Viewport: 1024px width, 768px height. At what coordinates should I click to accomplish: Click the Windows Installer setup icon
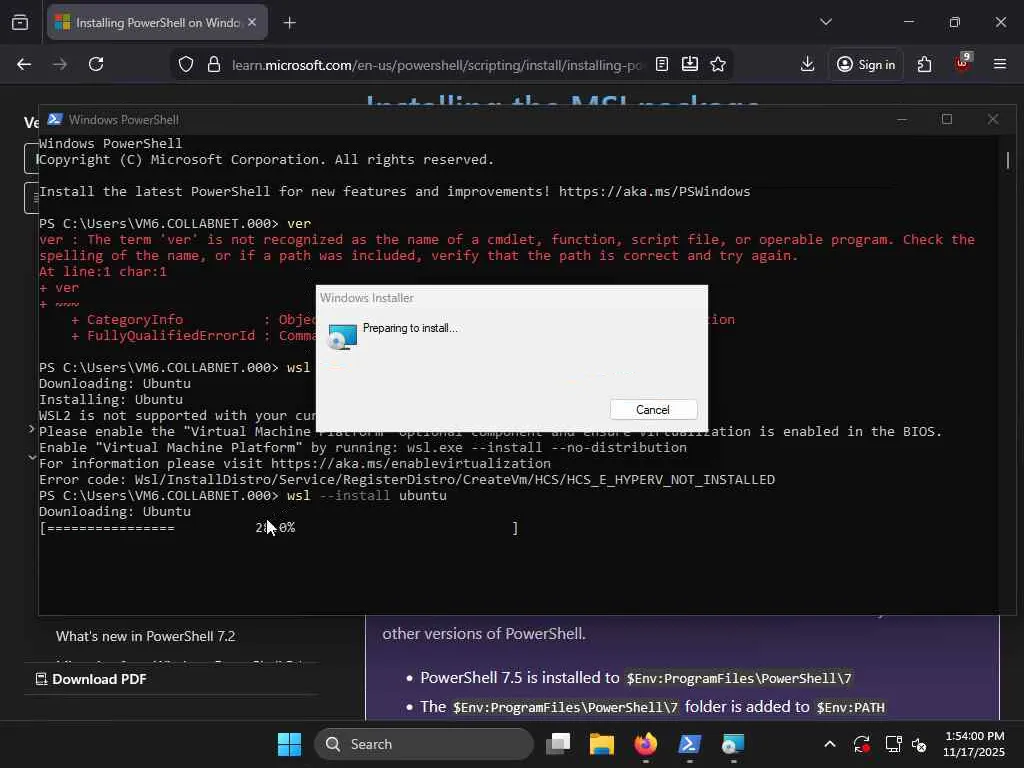(342, 336)
